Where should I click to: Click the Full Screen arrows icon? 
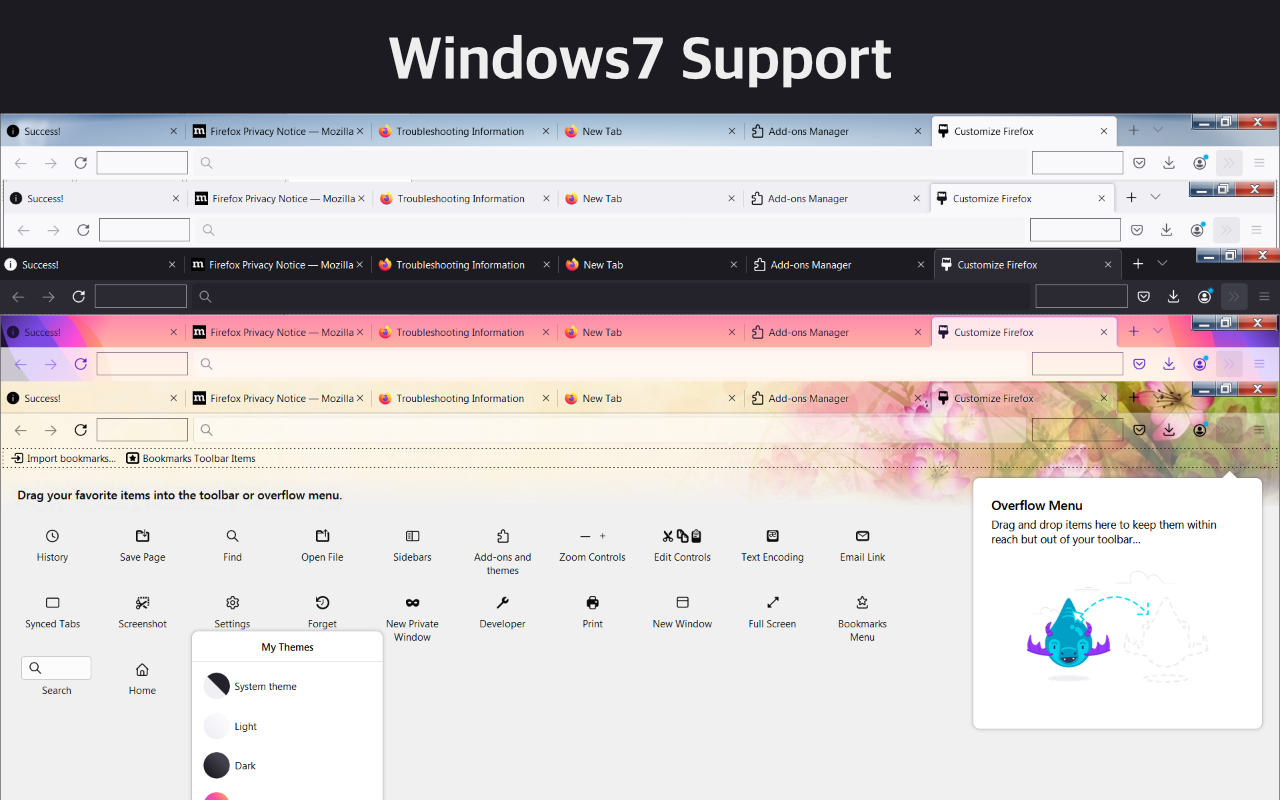pos(772,603)
